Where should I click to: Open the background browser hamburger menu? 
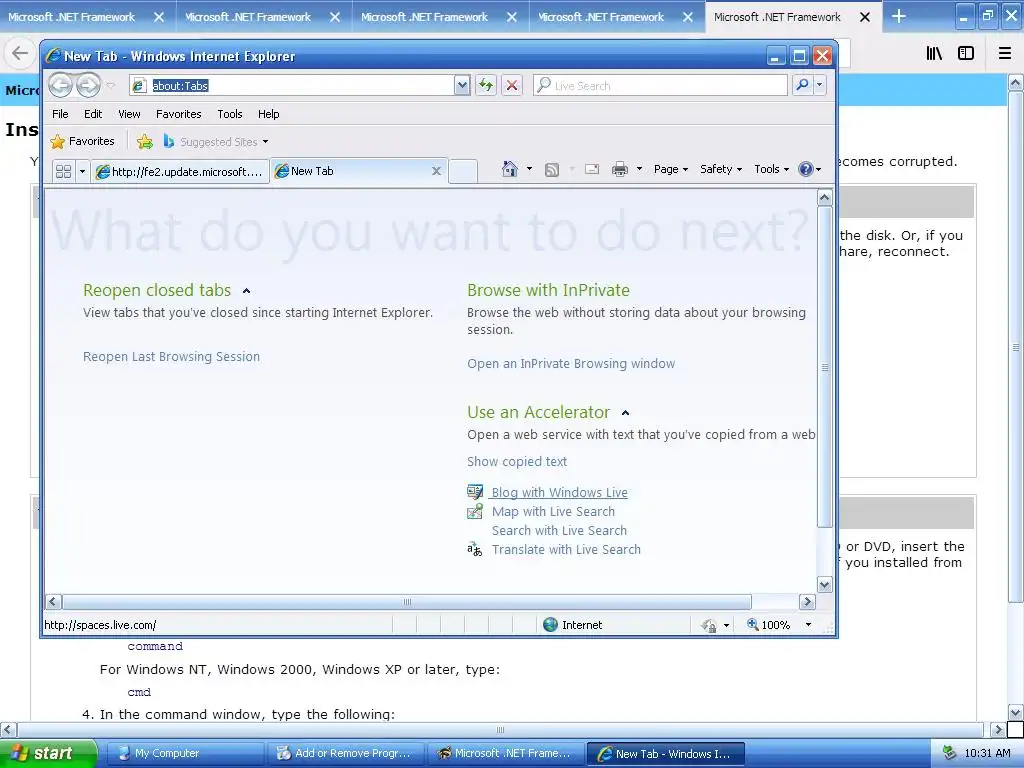click(x=1005, y=53)
